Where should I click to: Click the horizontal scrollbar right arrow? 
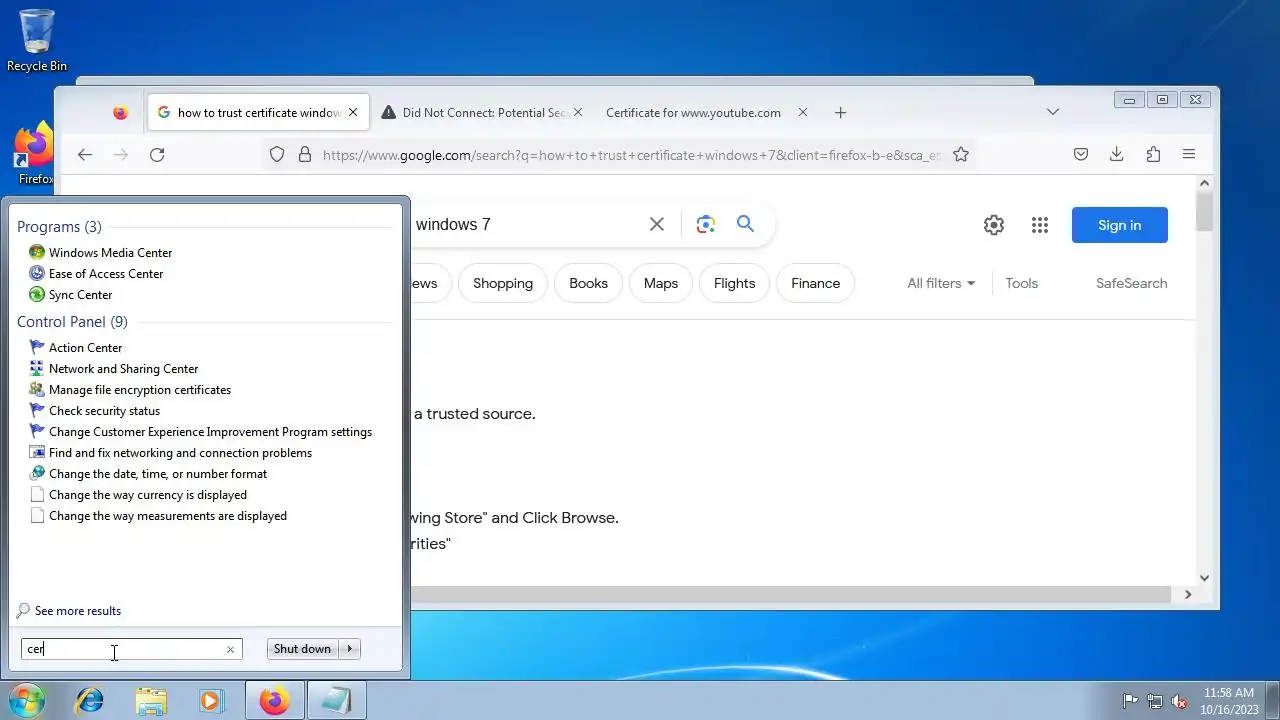tap(1187, 594)
